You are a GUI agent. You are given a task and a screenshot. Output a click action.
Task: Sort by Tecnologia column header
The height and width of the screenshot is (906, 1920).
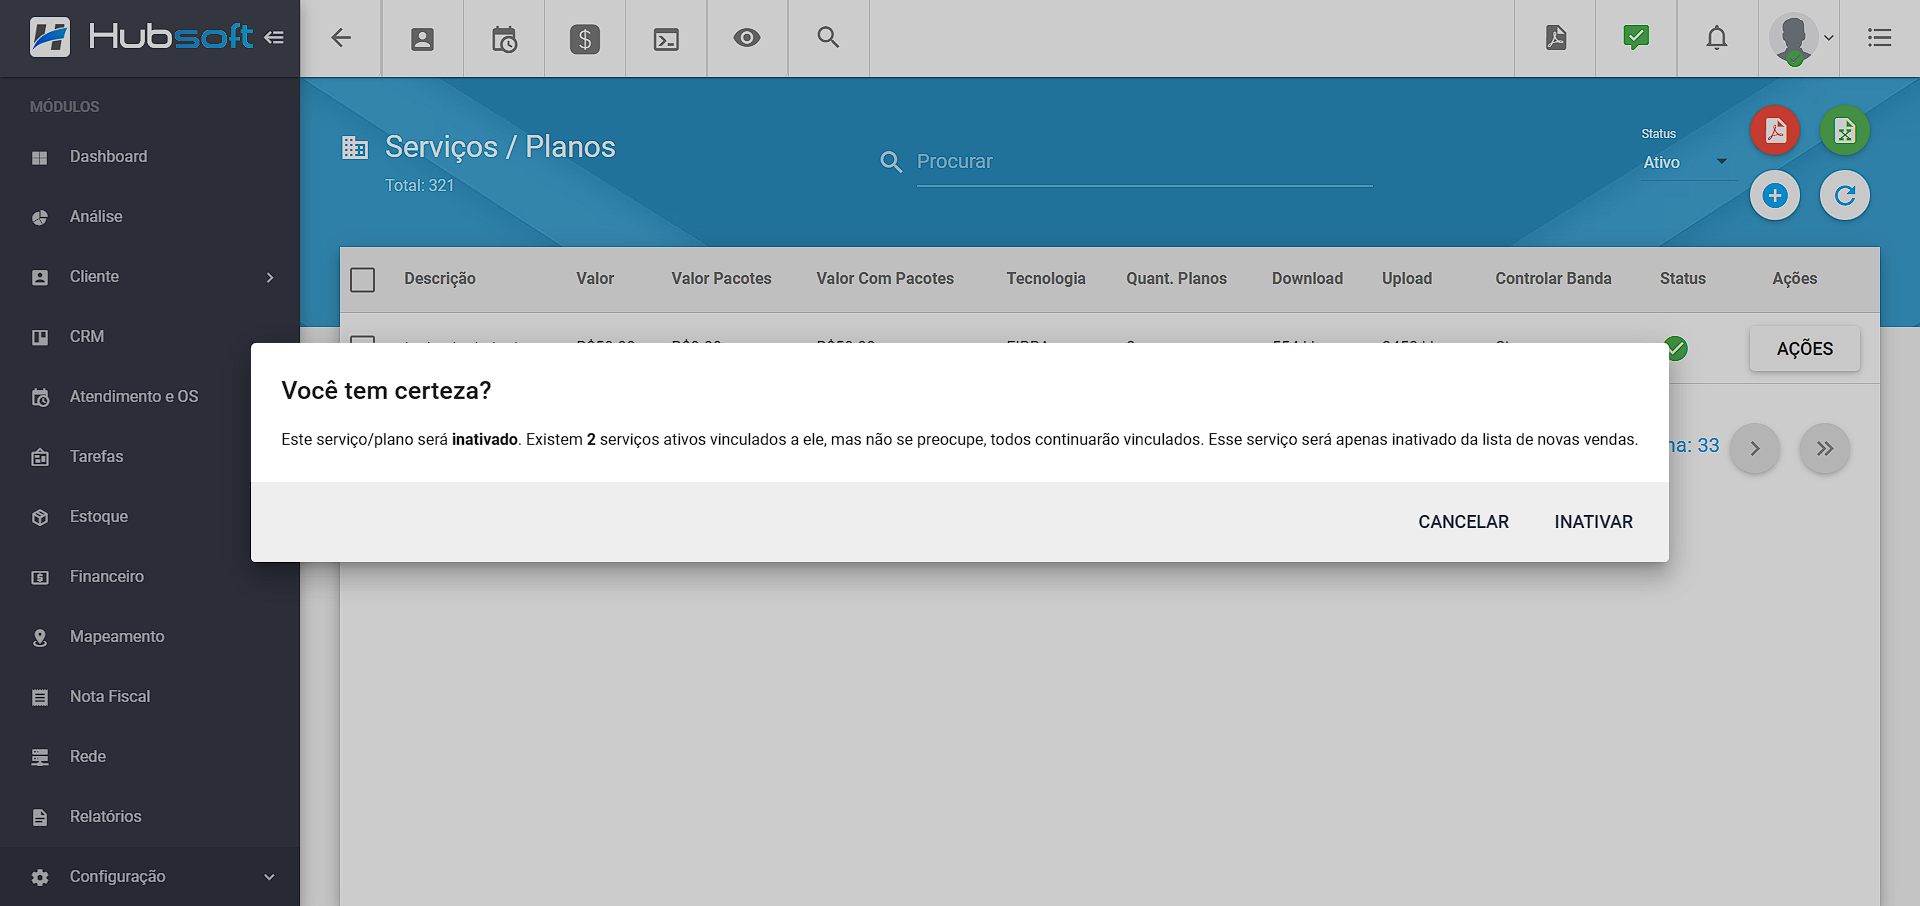click(x=1046, y=279)
